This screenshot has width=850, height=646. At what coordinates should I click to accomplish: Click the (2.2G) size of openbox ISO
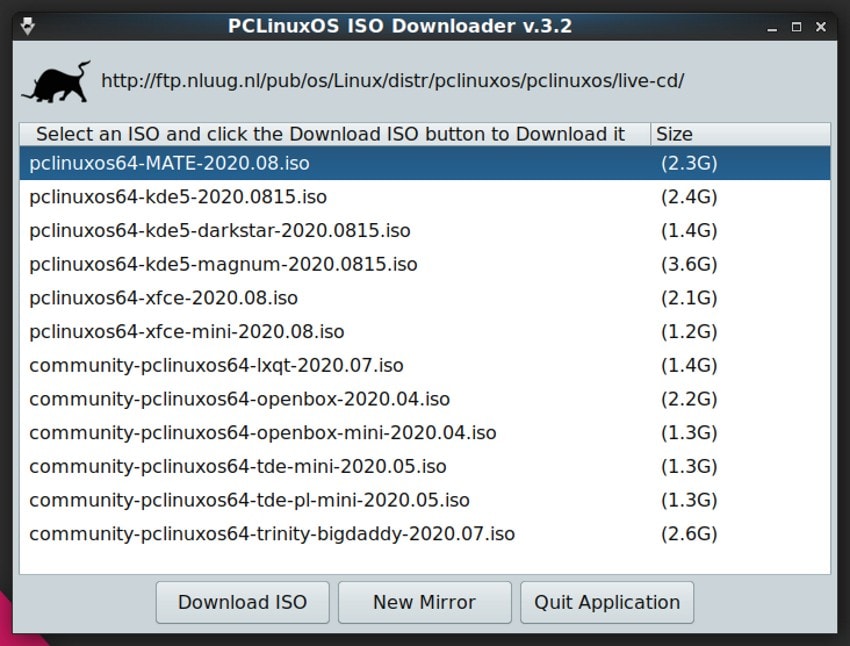(x=689, y=399)
